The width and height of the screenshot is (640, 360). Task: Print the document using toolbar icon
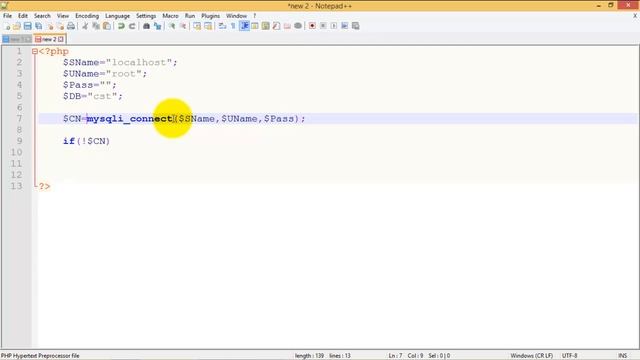coord(71,26)
